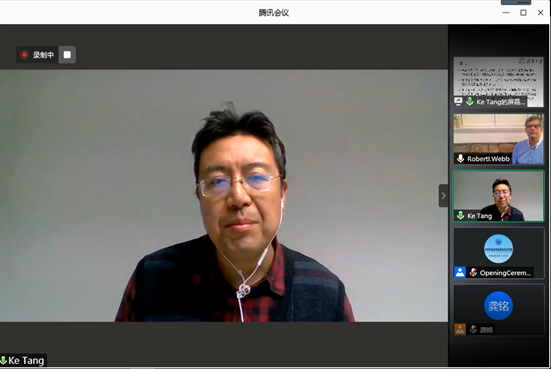Stop recording with the white square button
The width and height of the screenshot is (551, 369).
(67, 54)
